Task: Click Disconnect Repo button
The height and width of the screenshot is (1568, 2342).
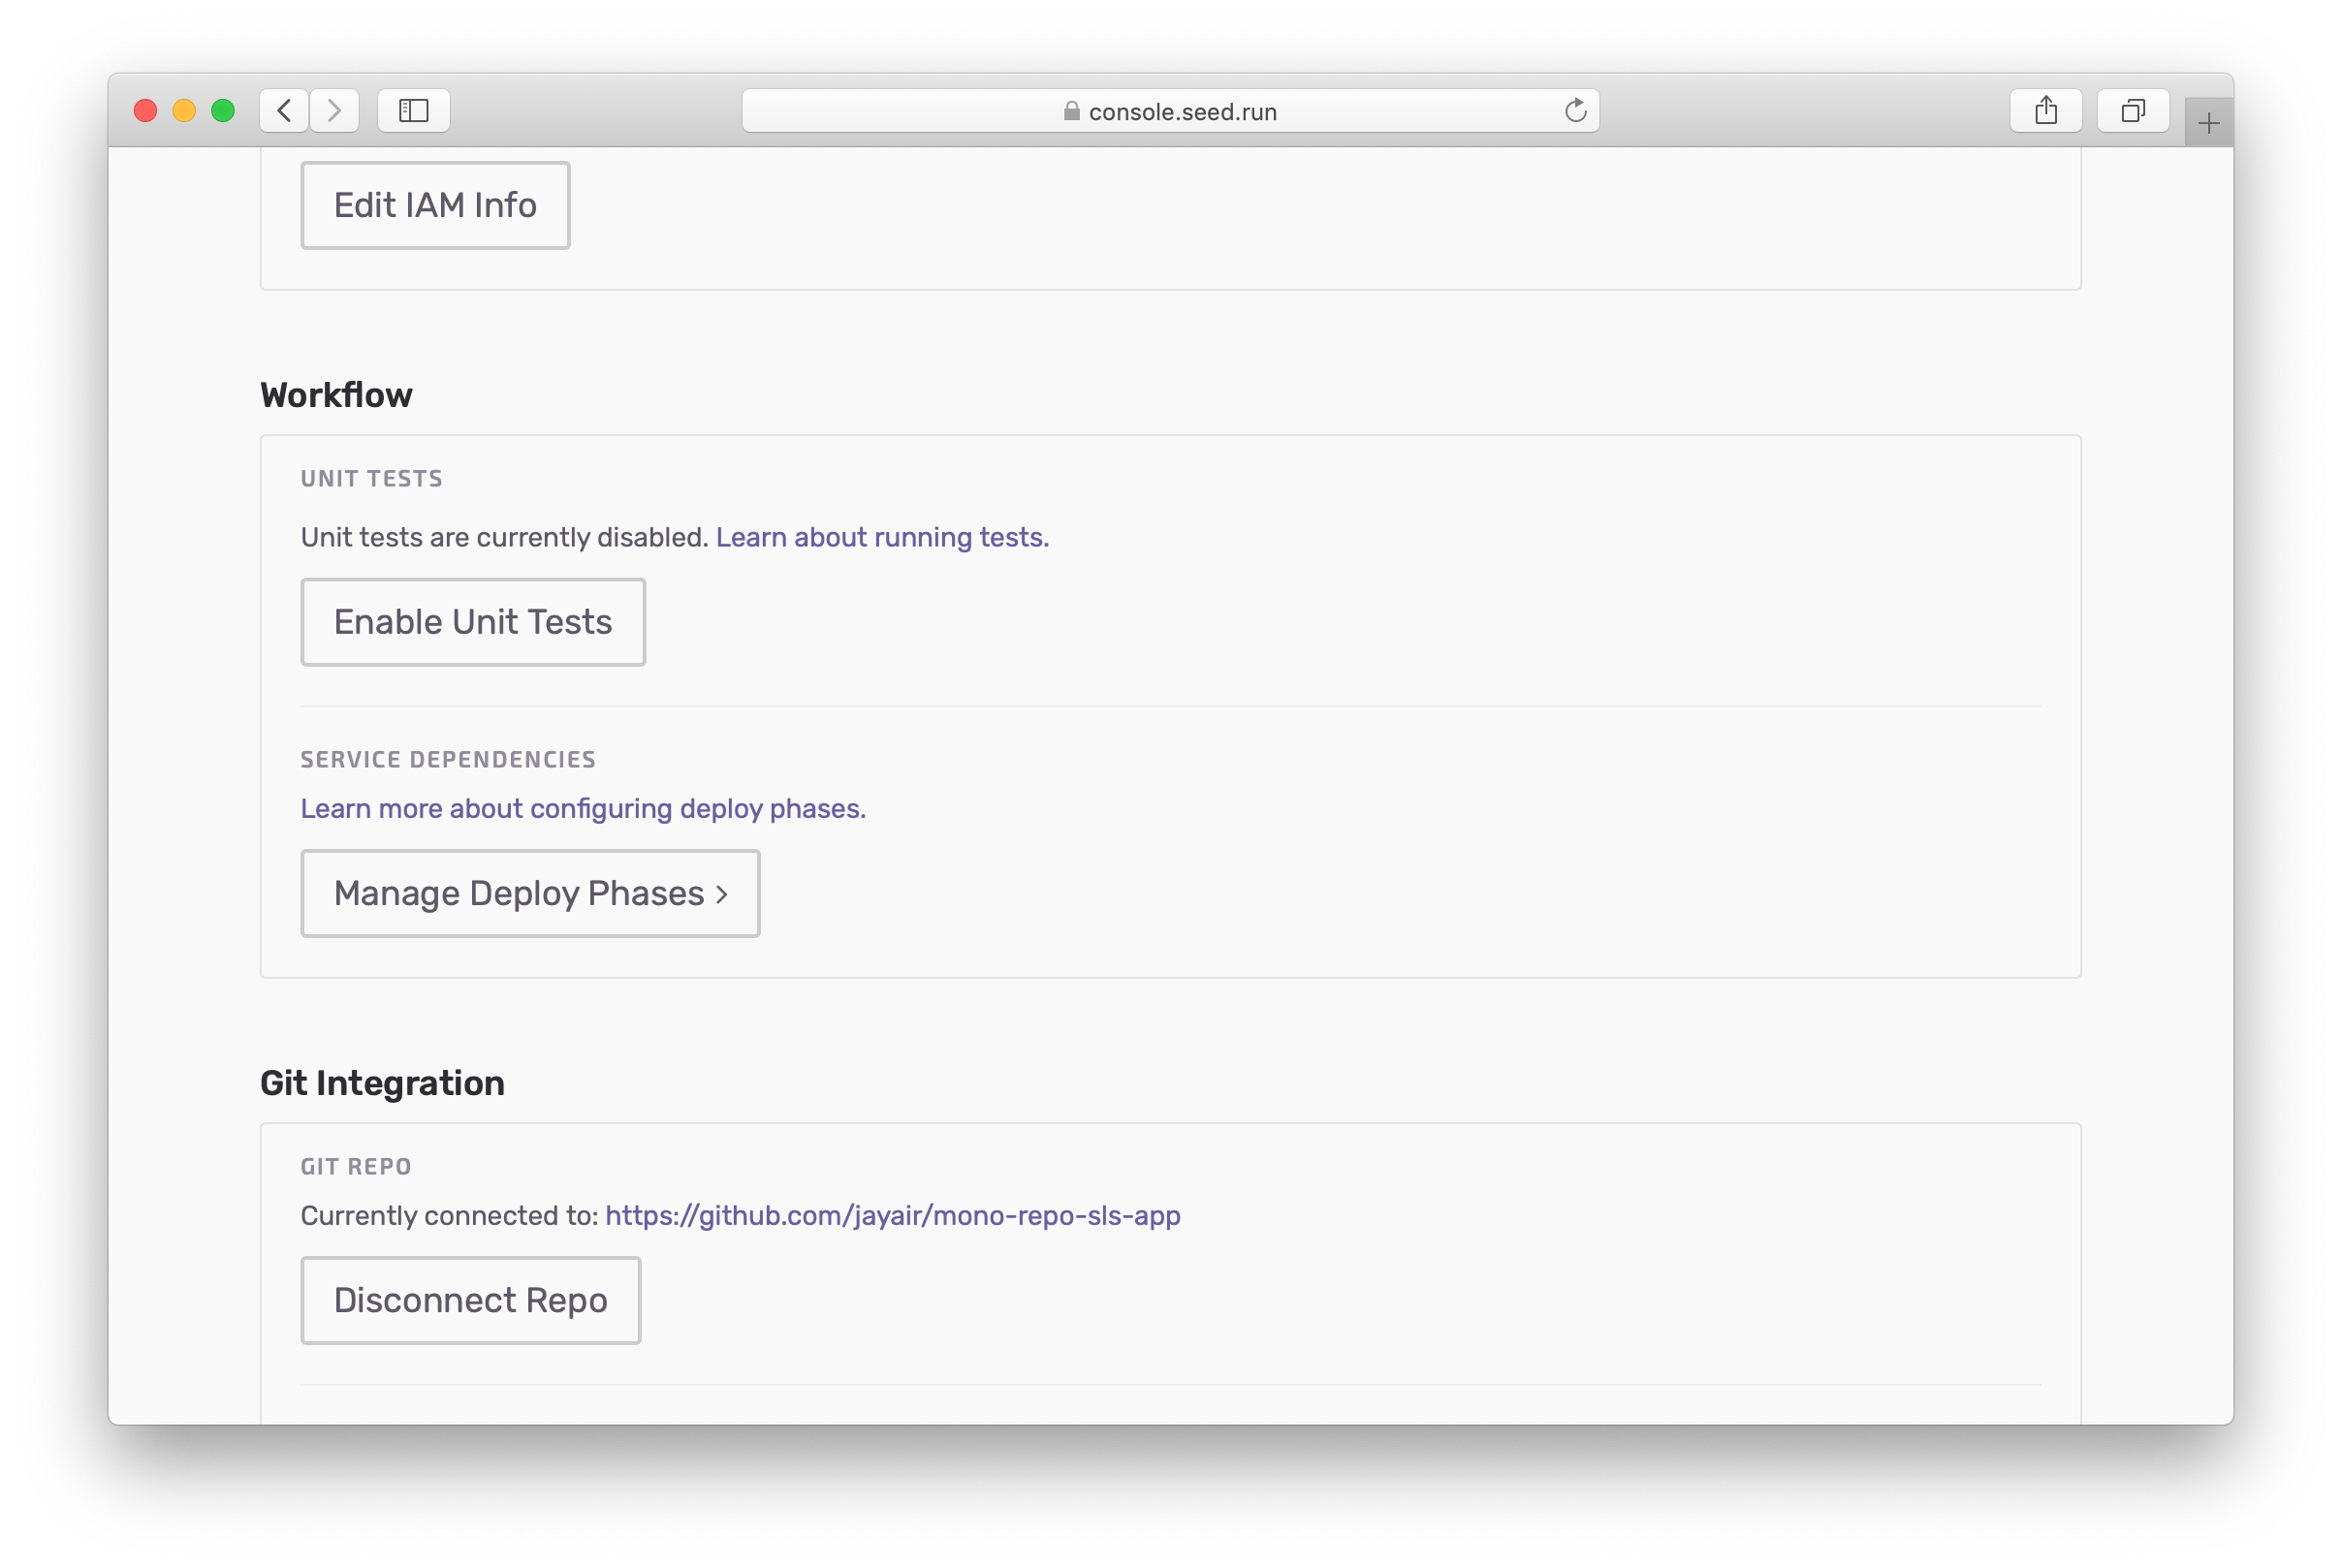Action: (471, 1301)
